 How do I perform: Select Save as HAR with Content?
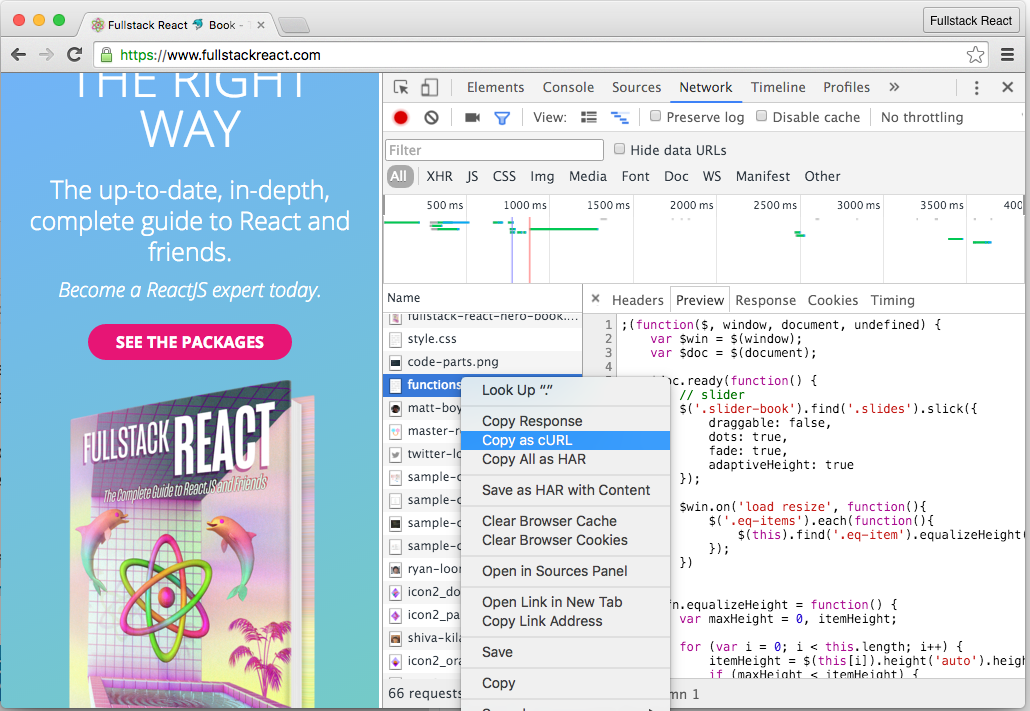click(565, 490)
